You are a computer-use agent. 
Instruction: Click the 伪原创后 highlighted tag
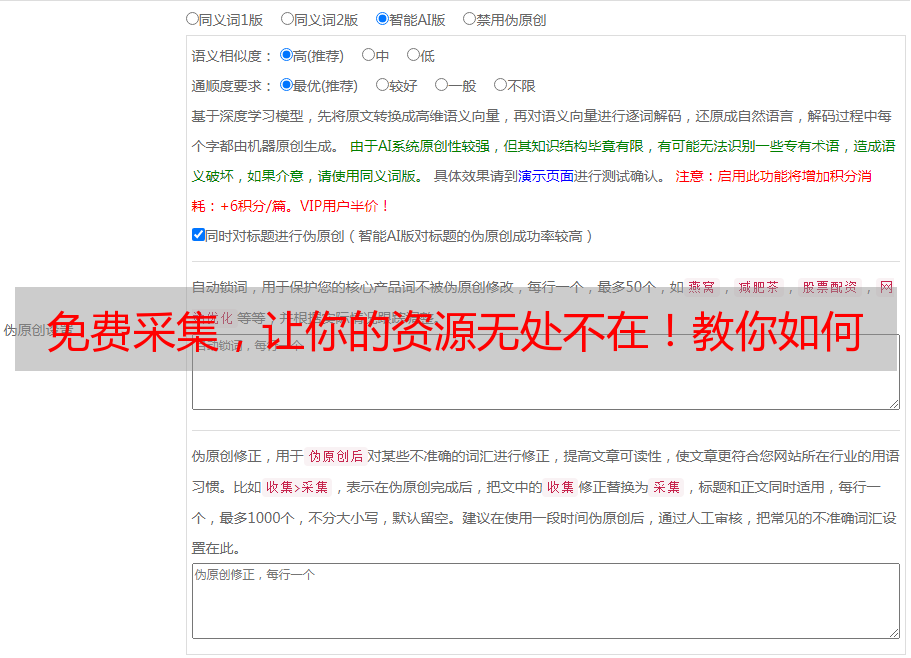[x=336, y=456]
